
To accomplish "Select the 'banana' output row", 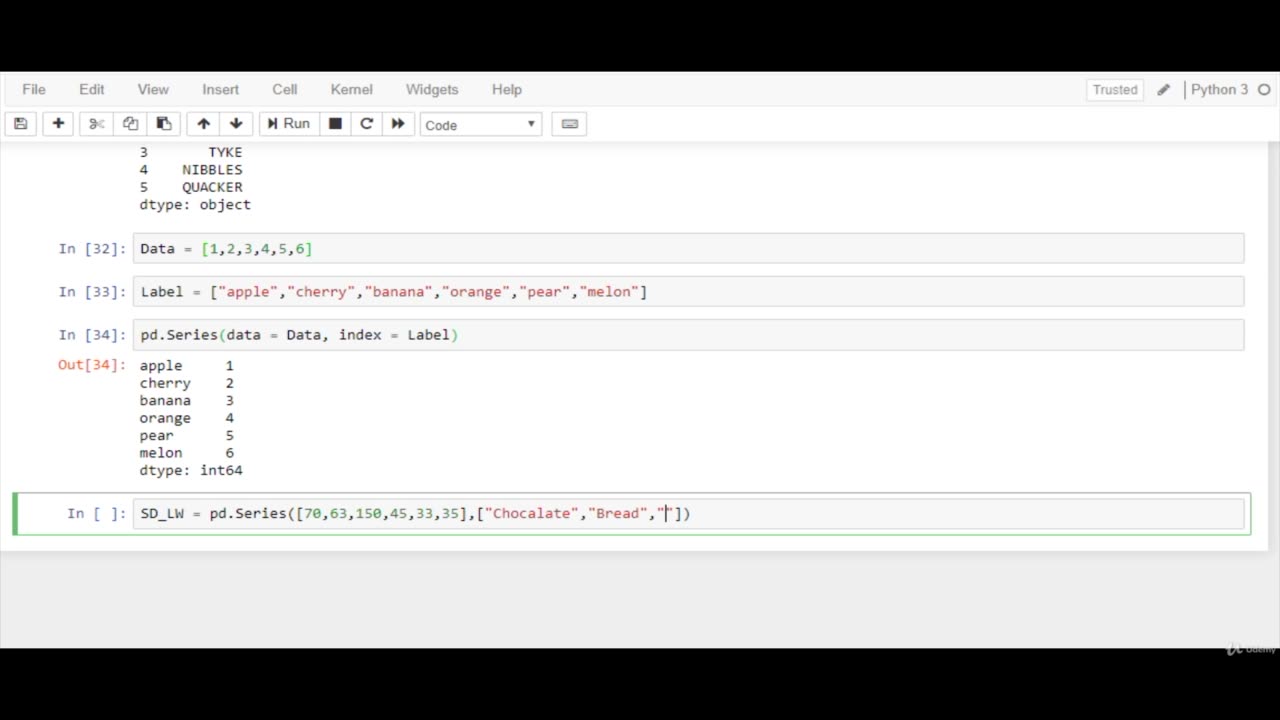I will 186,400.
